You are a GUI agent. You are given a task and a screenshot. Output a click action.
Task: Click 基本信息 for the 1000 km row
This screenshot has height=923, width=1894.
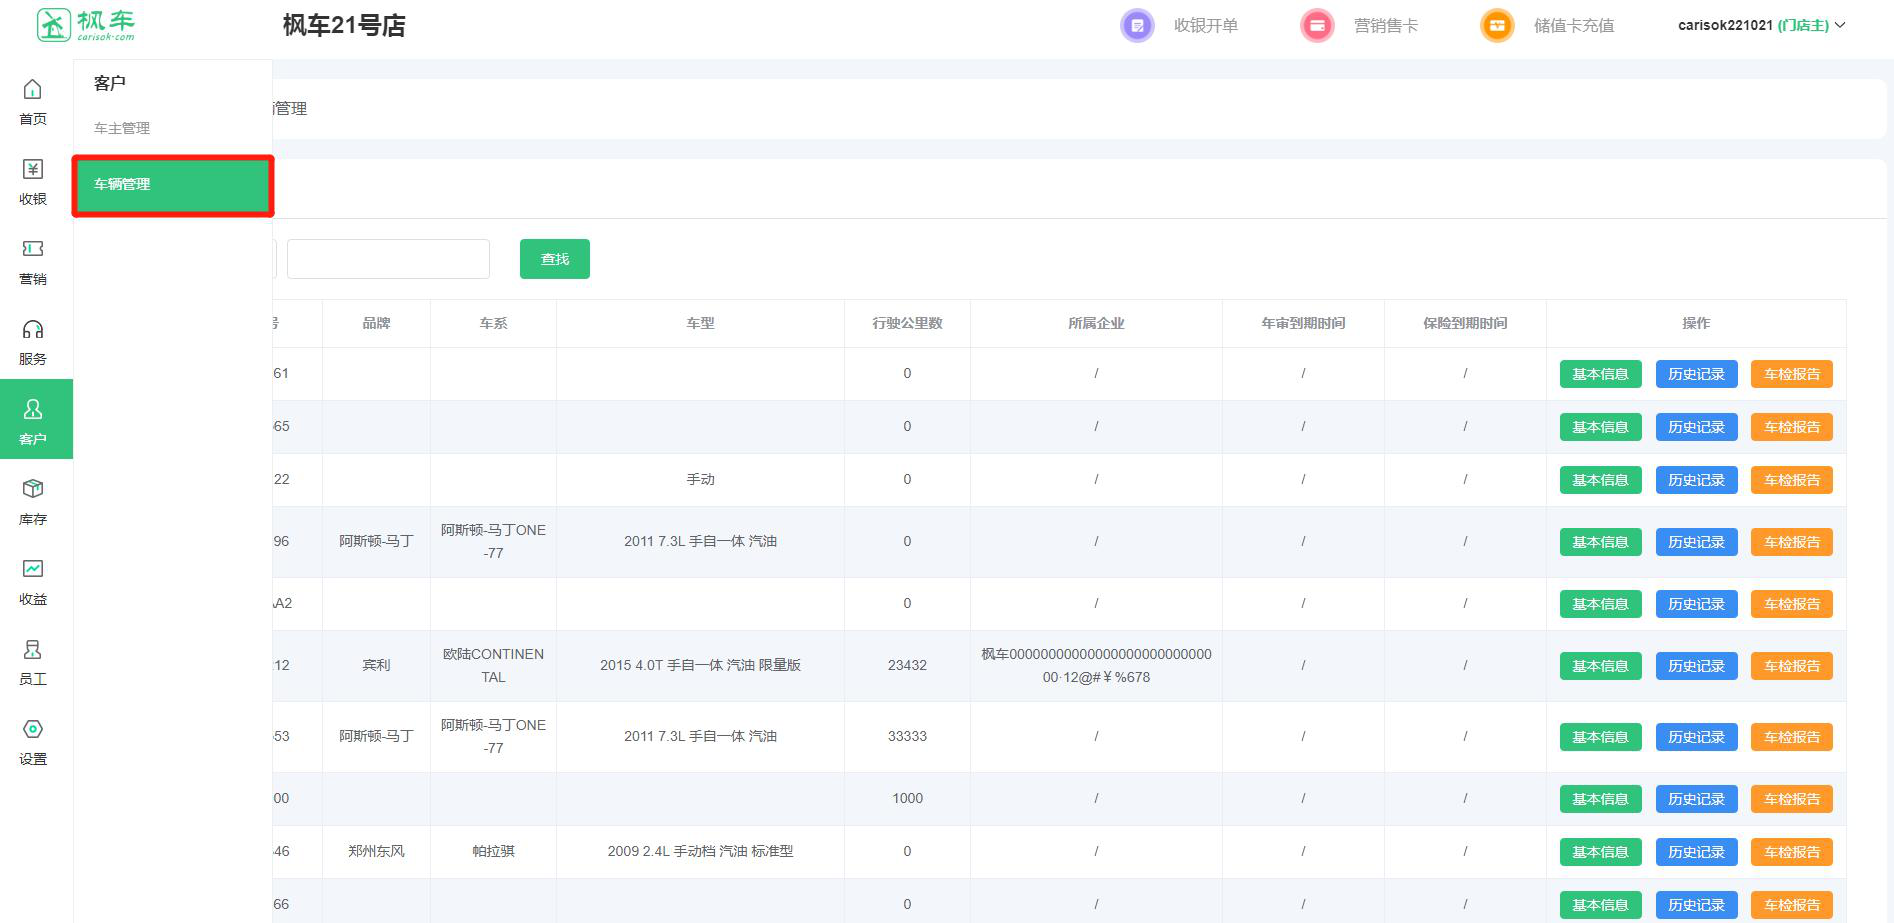(1600, 799)
